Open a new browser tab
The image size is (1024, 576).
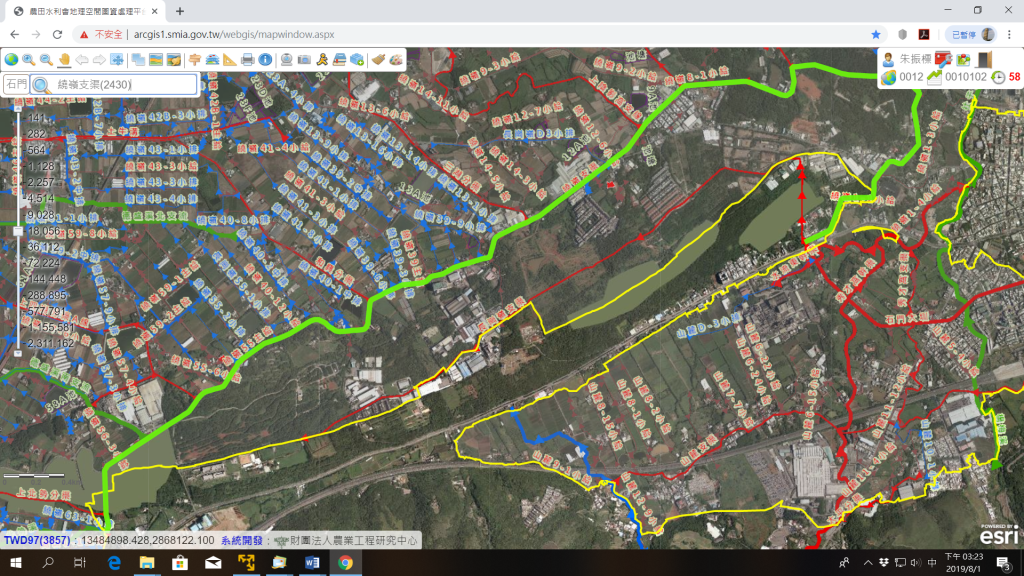coord(180,11)
